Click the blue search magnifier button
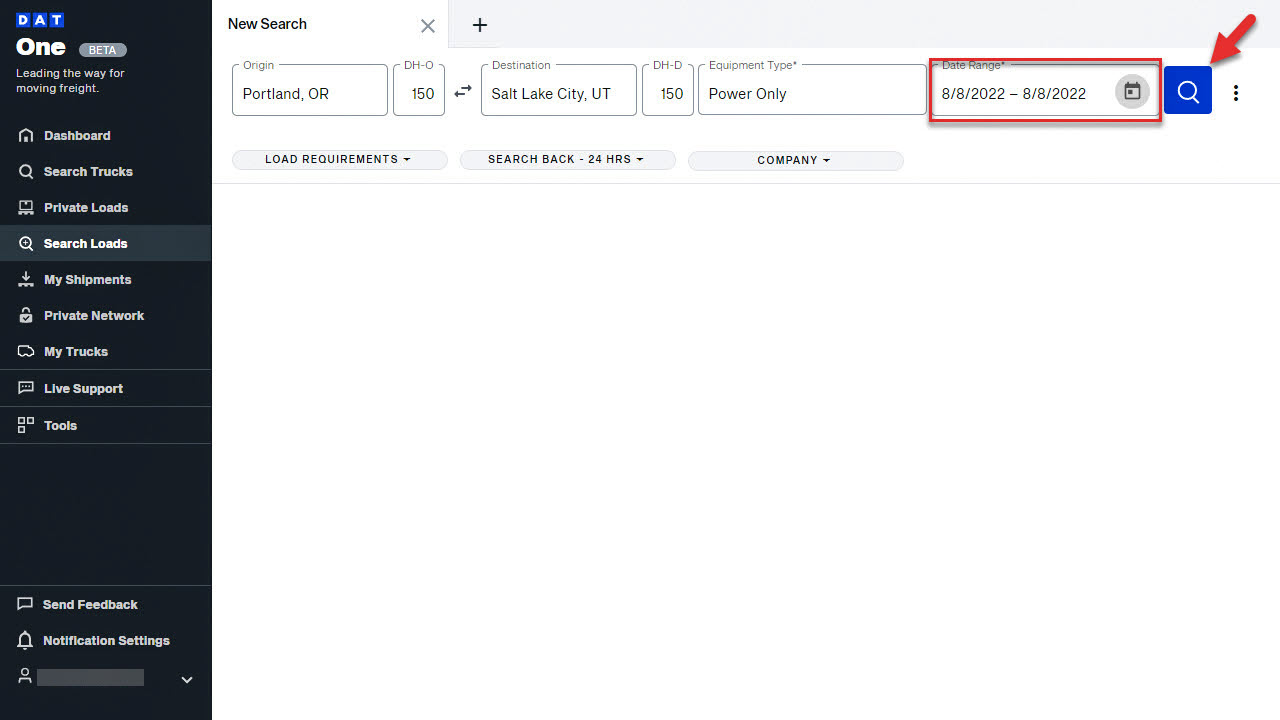Screen dimensions: 1280x720 coord(1187,91)
